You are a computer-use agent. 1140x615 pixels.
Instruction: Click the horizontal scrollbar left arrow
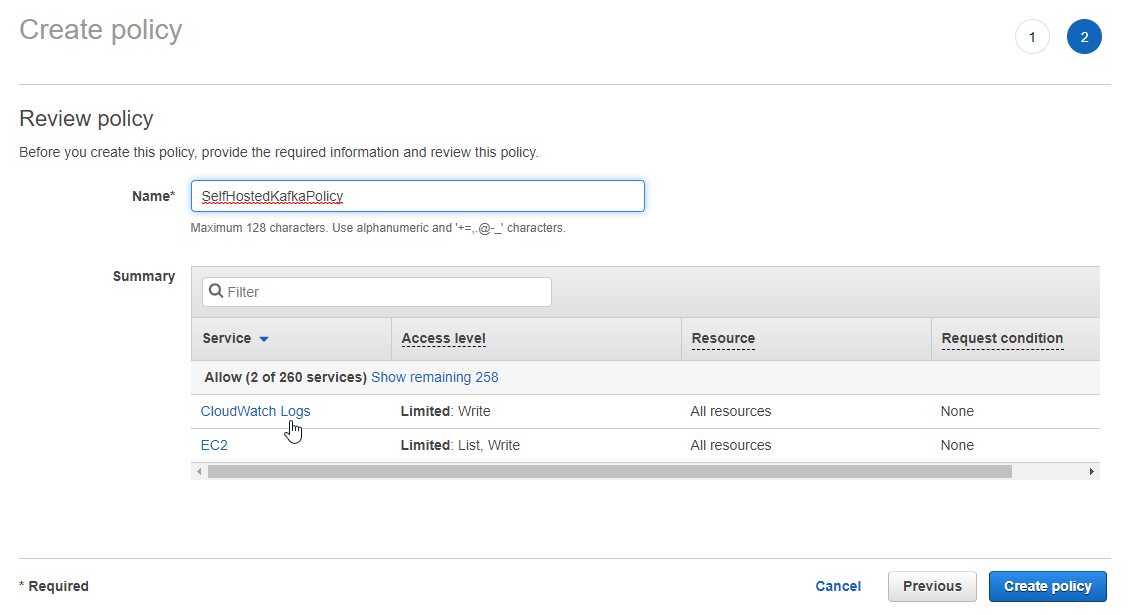[199, 472]
